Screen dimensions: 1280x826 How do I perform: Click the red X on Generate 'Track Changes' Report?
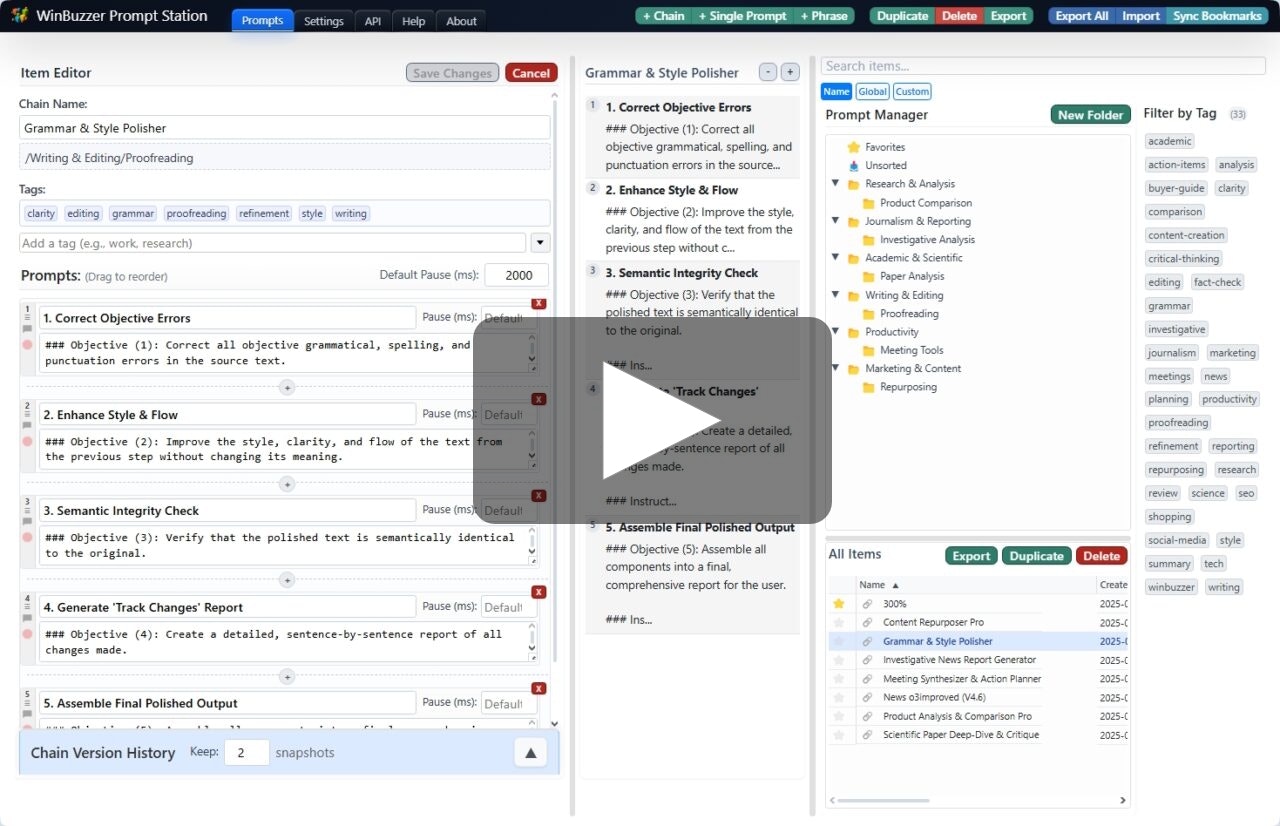pos(539,592)
